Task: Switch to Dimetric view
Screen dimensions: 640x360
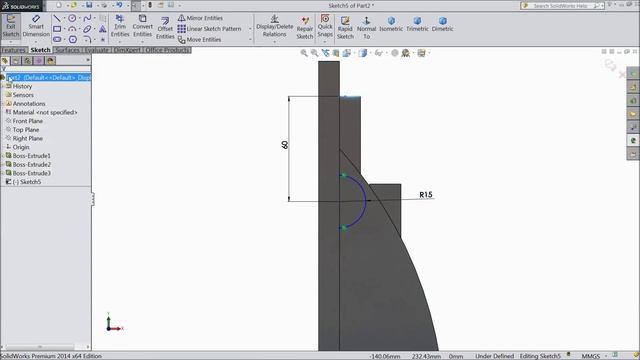Action: (443, 24)
